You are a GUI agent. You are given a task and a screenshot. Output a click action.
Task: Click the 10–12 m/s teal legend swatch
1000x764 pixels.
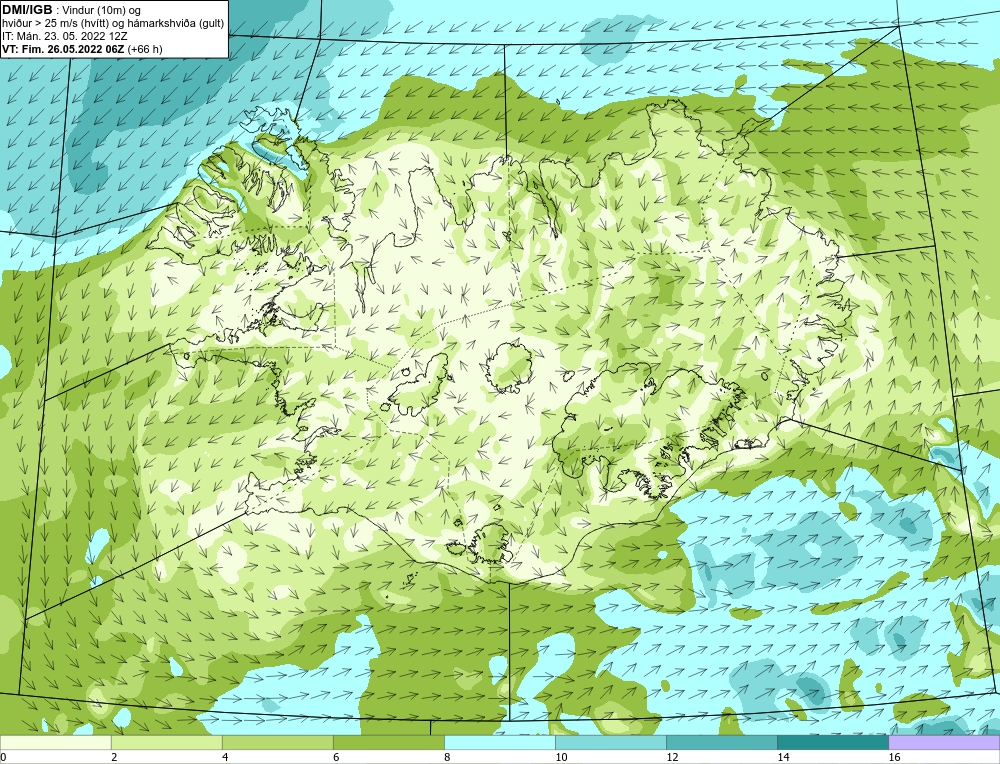click(x=610, y=743)
